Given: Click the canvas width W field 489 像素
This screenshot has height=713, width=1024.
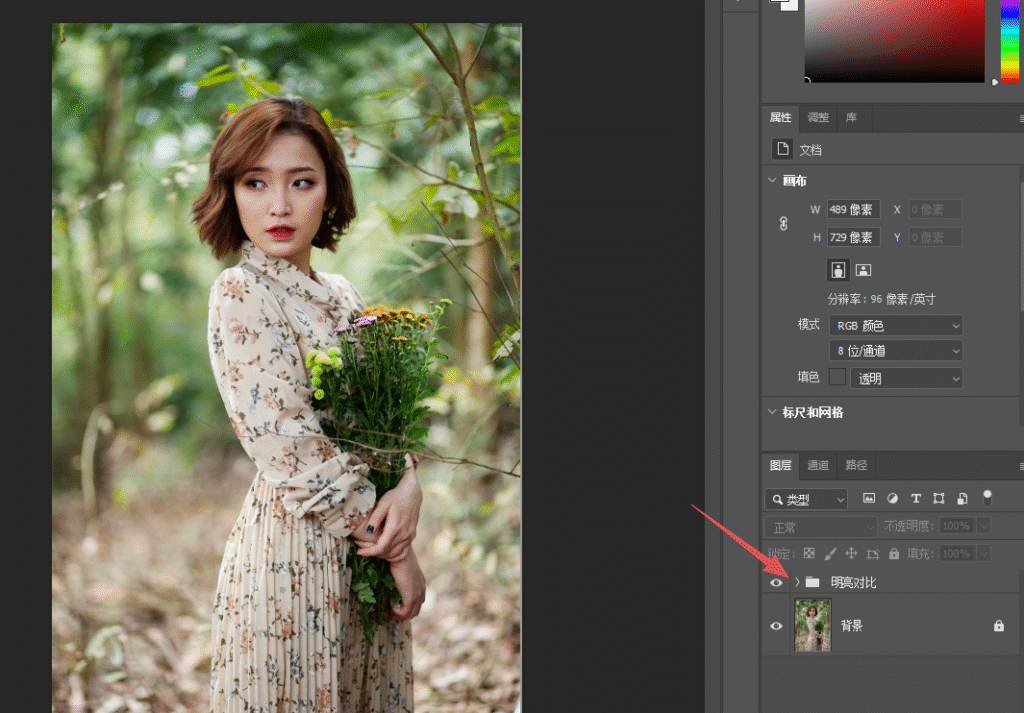Looking at the screenshot, I should (854, 210).
